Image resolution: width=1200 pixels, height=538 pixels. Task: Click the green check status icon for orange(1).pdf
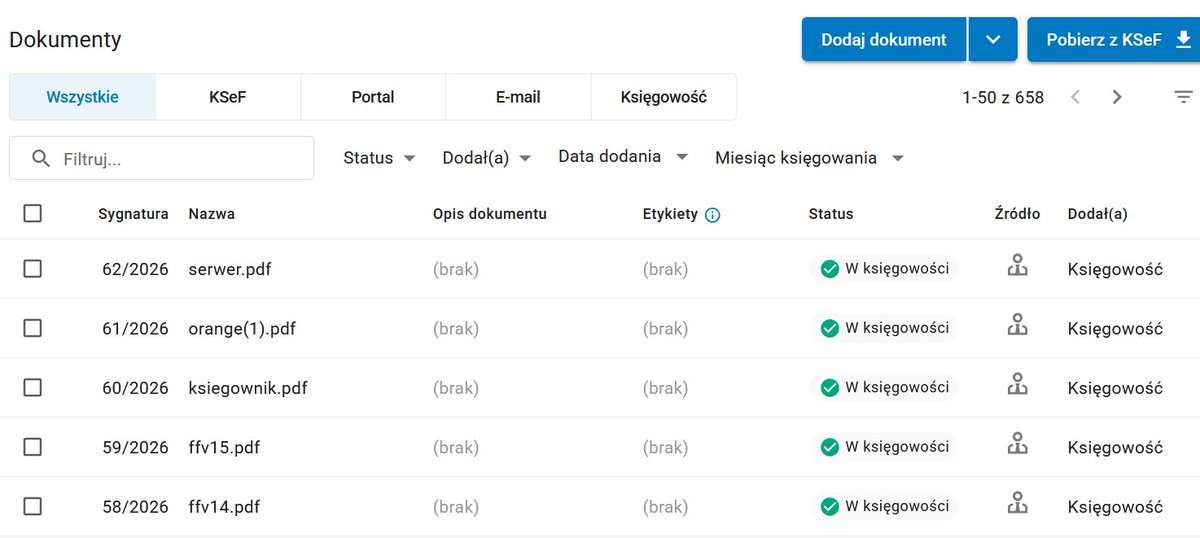(829, 328)
